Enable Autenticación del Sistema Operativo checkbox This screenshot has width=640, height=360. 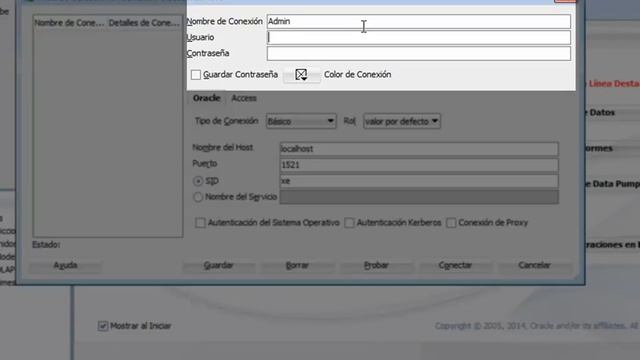coord(200,223)
